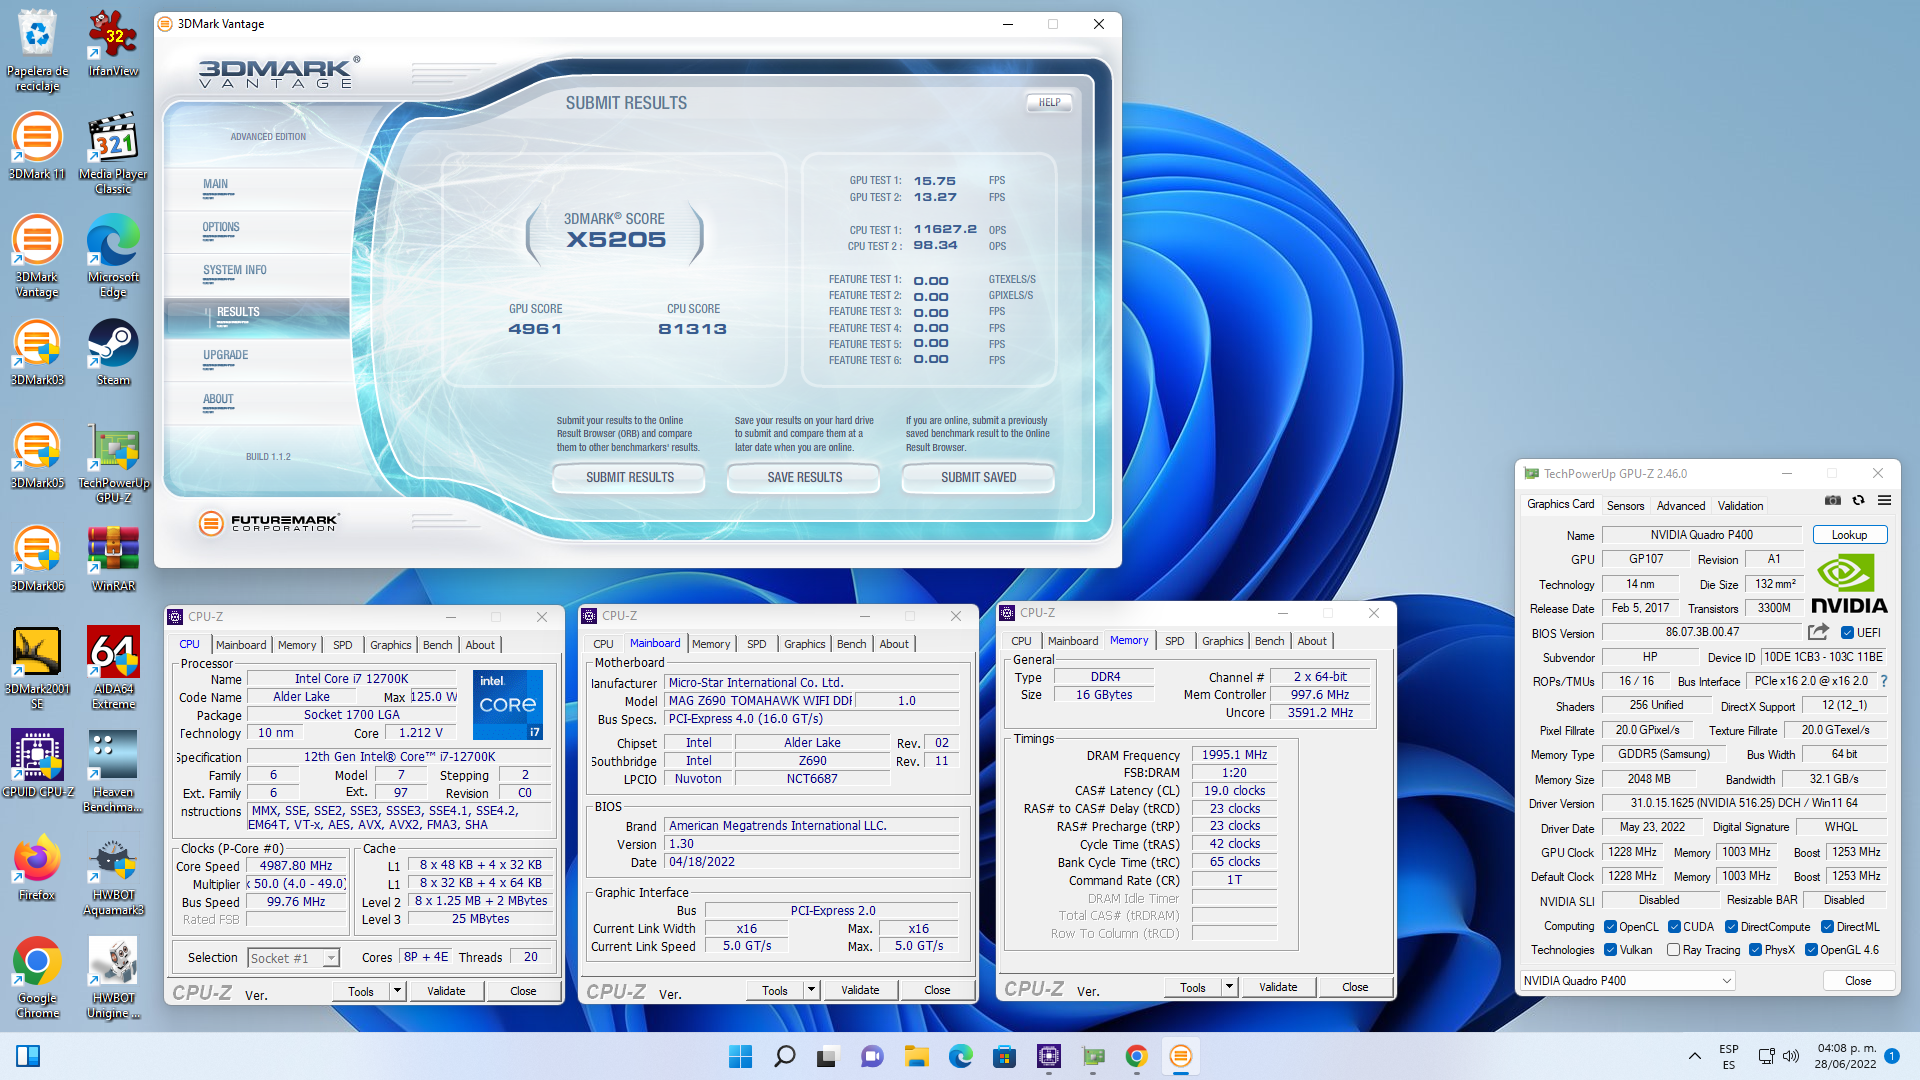The image size is (1920, 1080).
Task: Toggle the Vulkan checkbox
Action: coord(1611,950)
